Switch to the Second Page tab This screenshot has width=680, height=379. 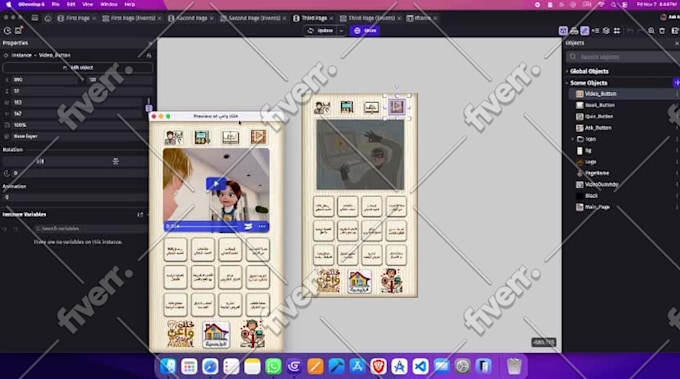[191, 18]
